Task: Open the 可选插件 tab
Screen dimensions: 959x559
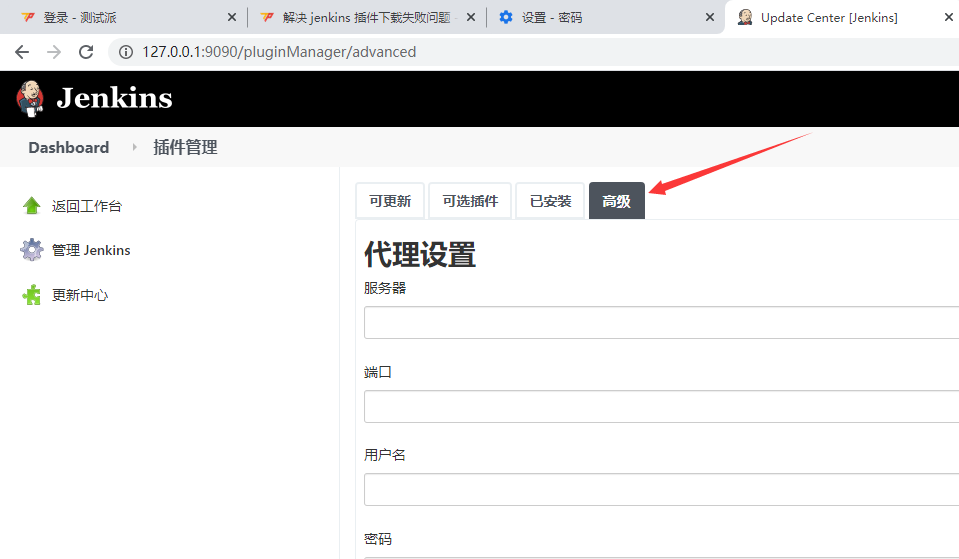Action: click(470, 201)
